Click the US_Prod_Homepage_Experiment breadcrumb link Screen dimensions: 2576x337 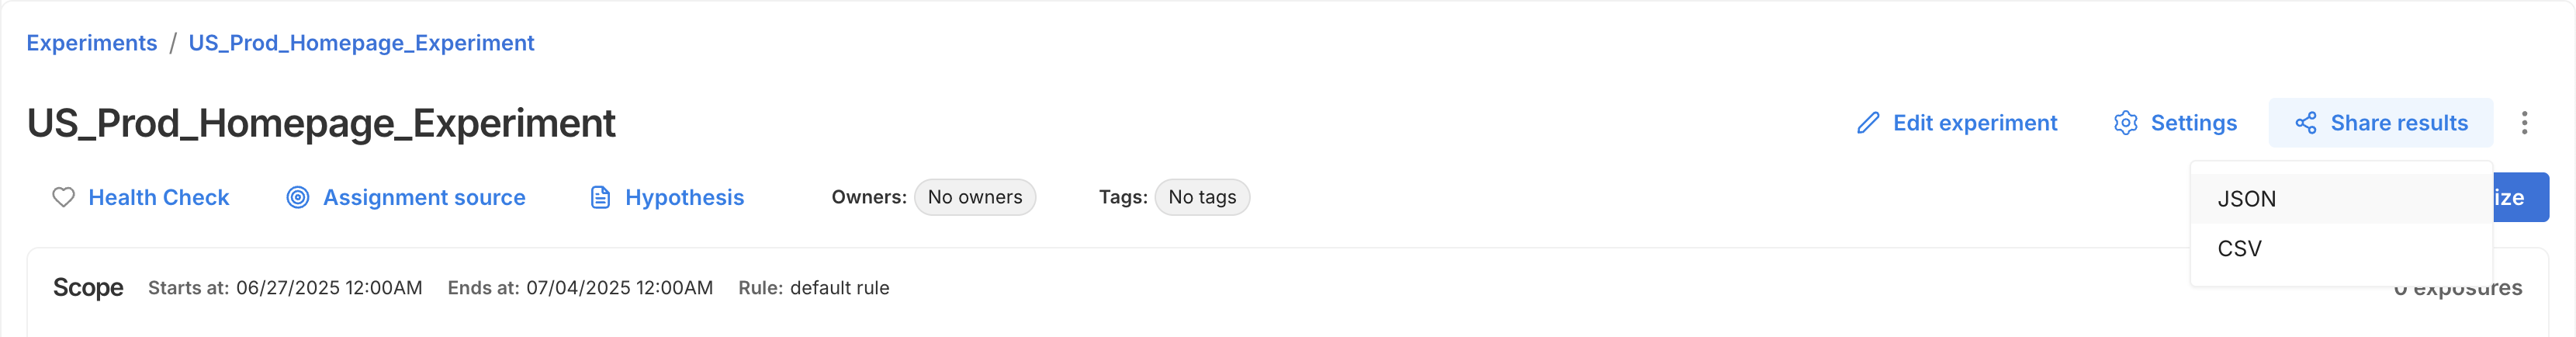(x=361, y=43)
